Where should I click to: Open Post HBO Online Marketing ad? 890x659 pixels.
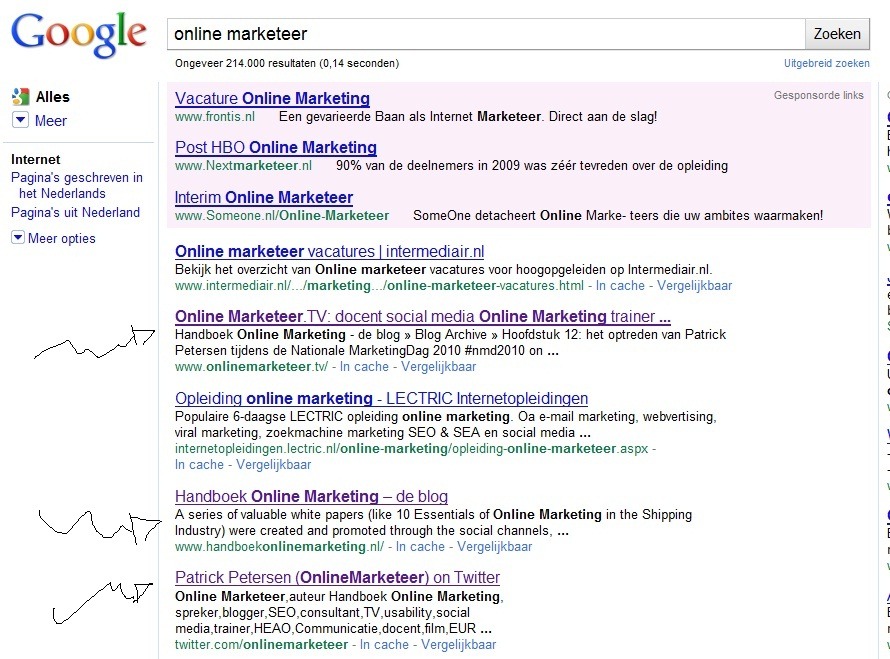[275, 147]
